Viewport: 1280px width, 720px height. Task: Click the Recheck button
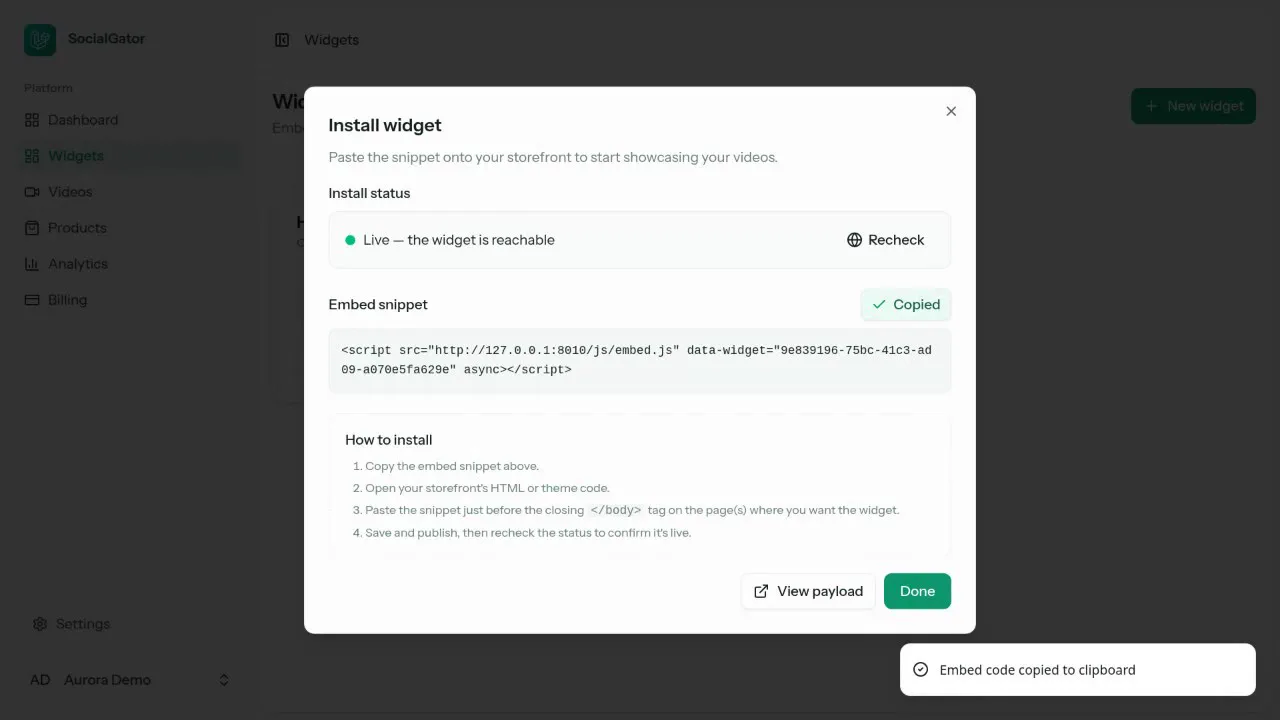886,240
